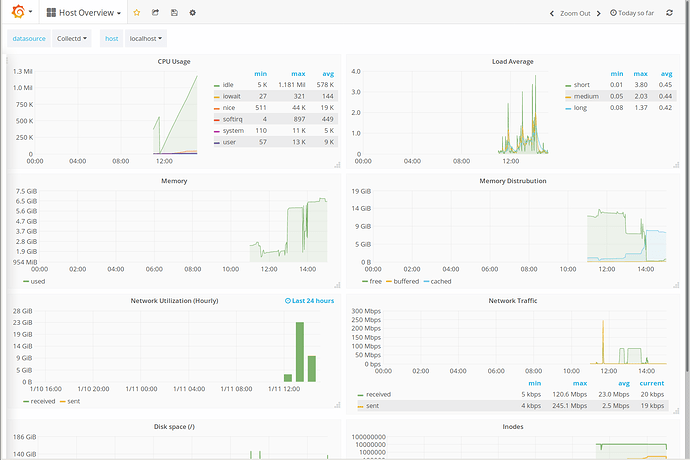Screen dimensions: 690x460
Task: Click the Zoom Out button
Action: [x=575, y=14]
